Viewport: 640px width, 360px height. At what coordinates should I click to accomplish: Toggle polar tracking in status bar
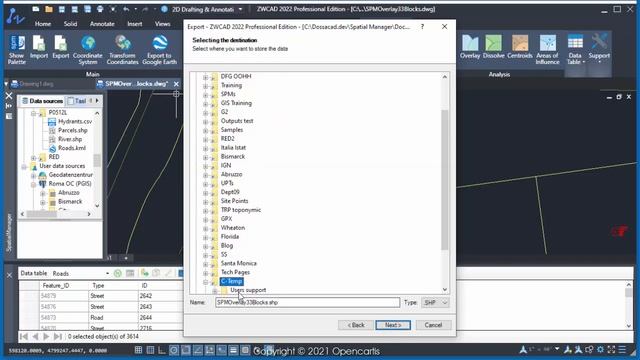[x=174, y=350]
